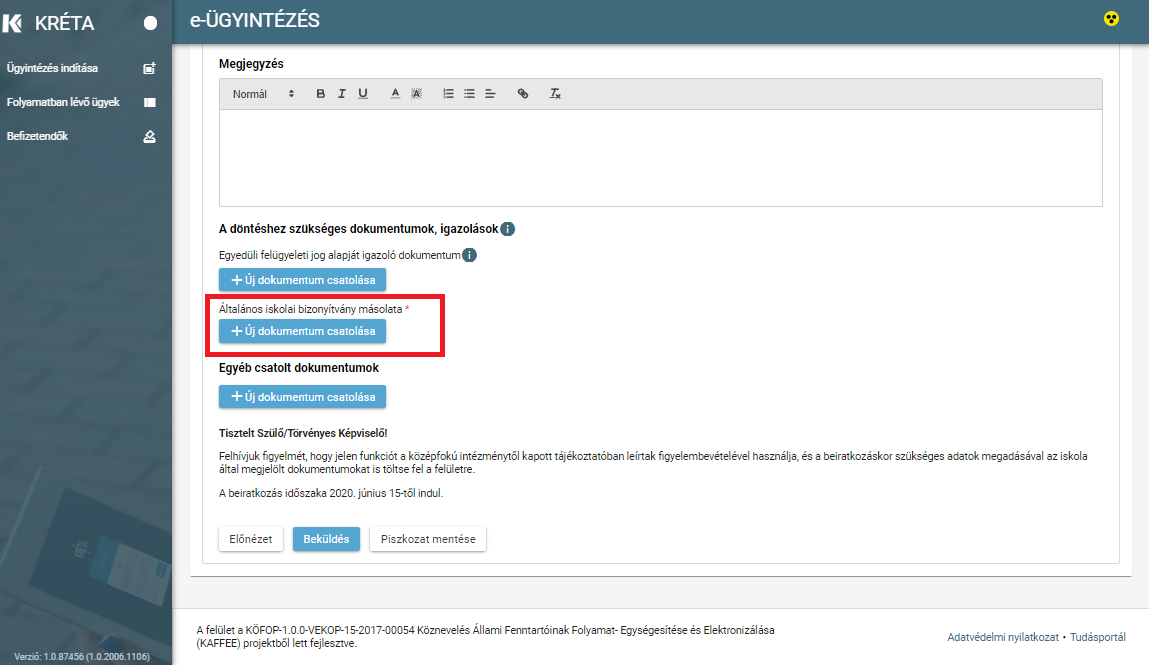Click the Beküldés submit button
The width and height of the screenshot is (1149, 665).
(326, 539)
